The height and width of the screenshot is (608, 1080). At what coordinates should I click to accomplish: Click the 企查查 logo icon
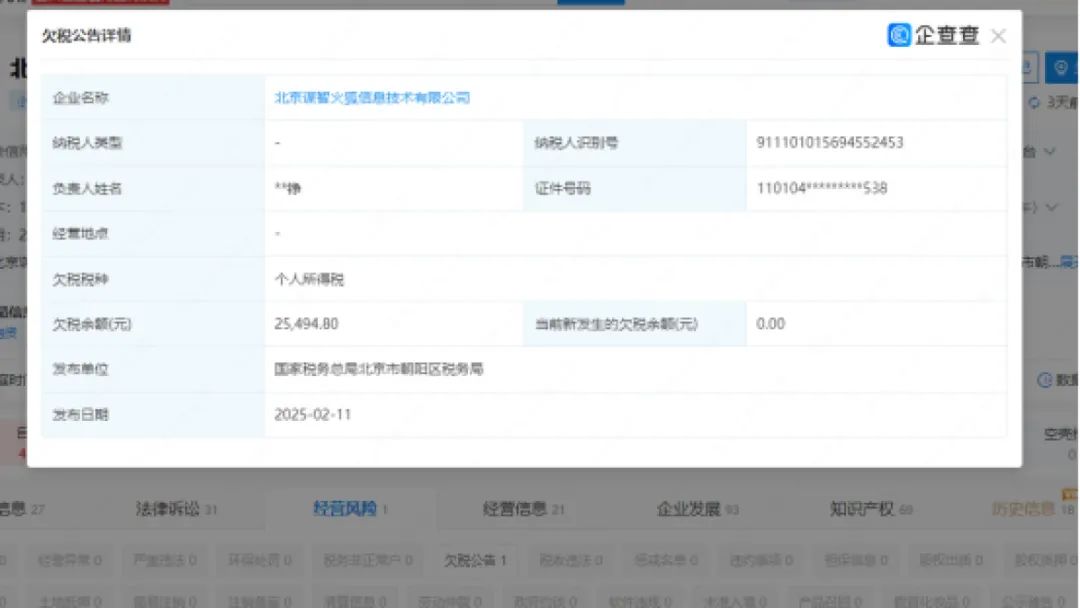pyautogui.click(x=899, y=35)
